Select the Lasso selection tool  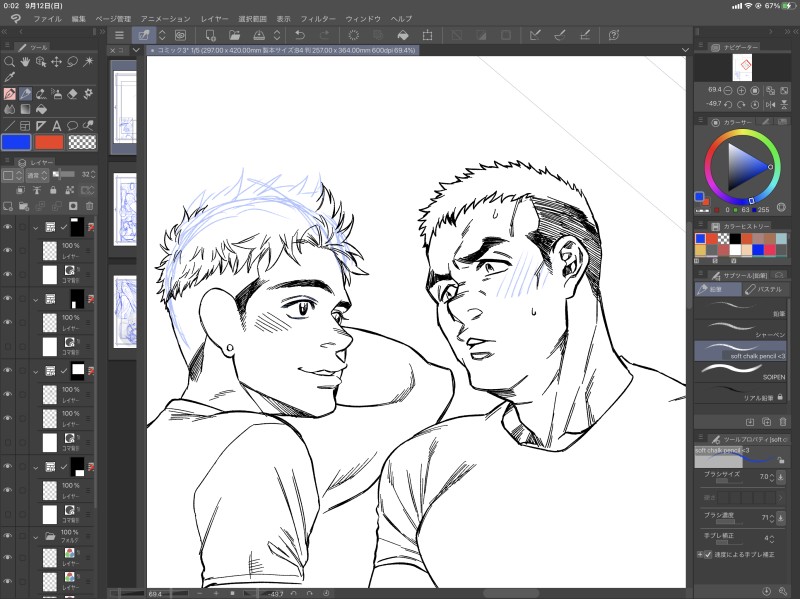pos(72,62)
